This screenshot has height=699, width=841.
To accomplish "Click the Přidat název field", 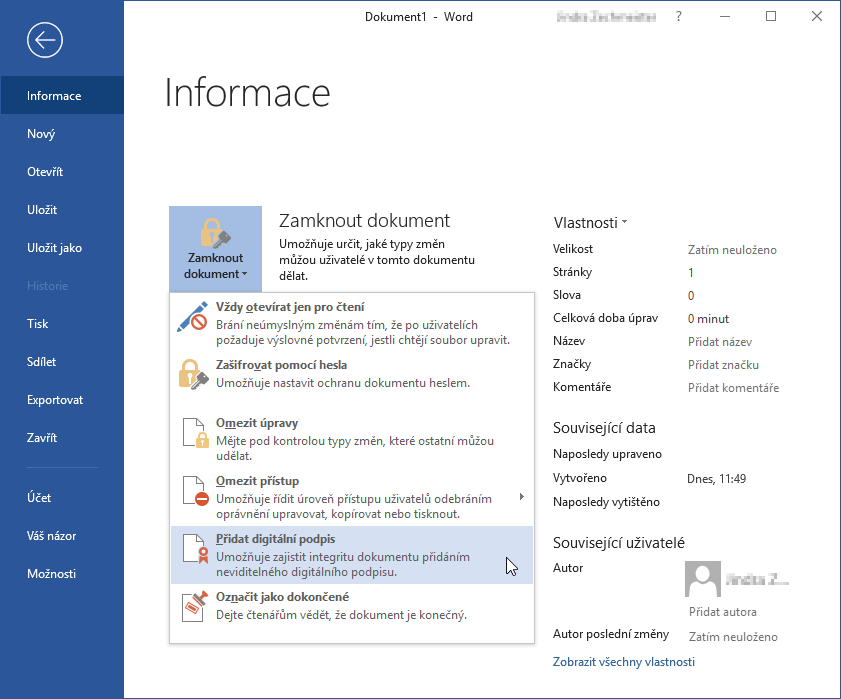I will pyautogui.click(x=720, y=342).
